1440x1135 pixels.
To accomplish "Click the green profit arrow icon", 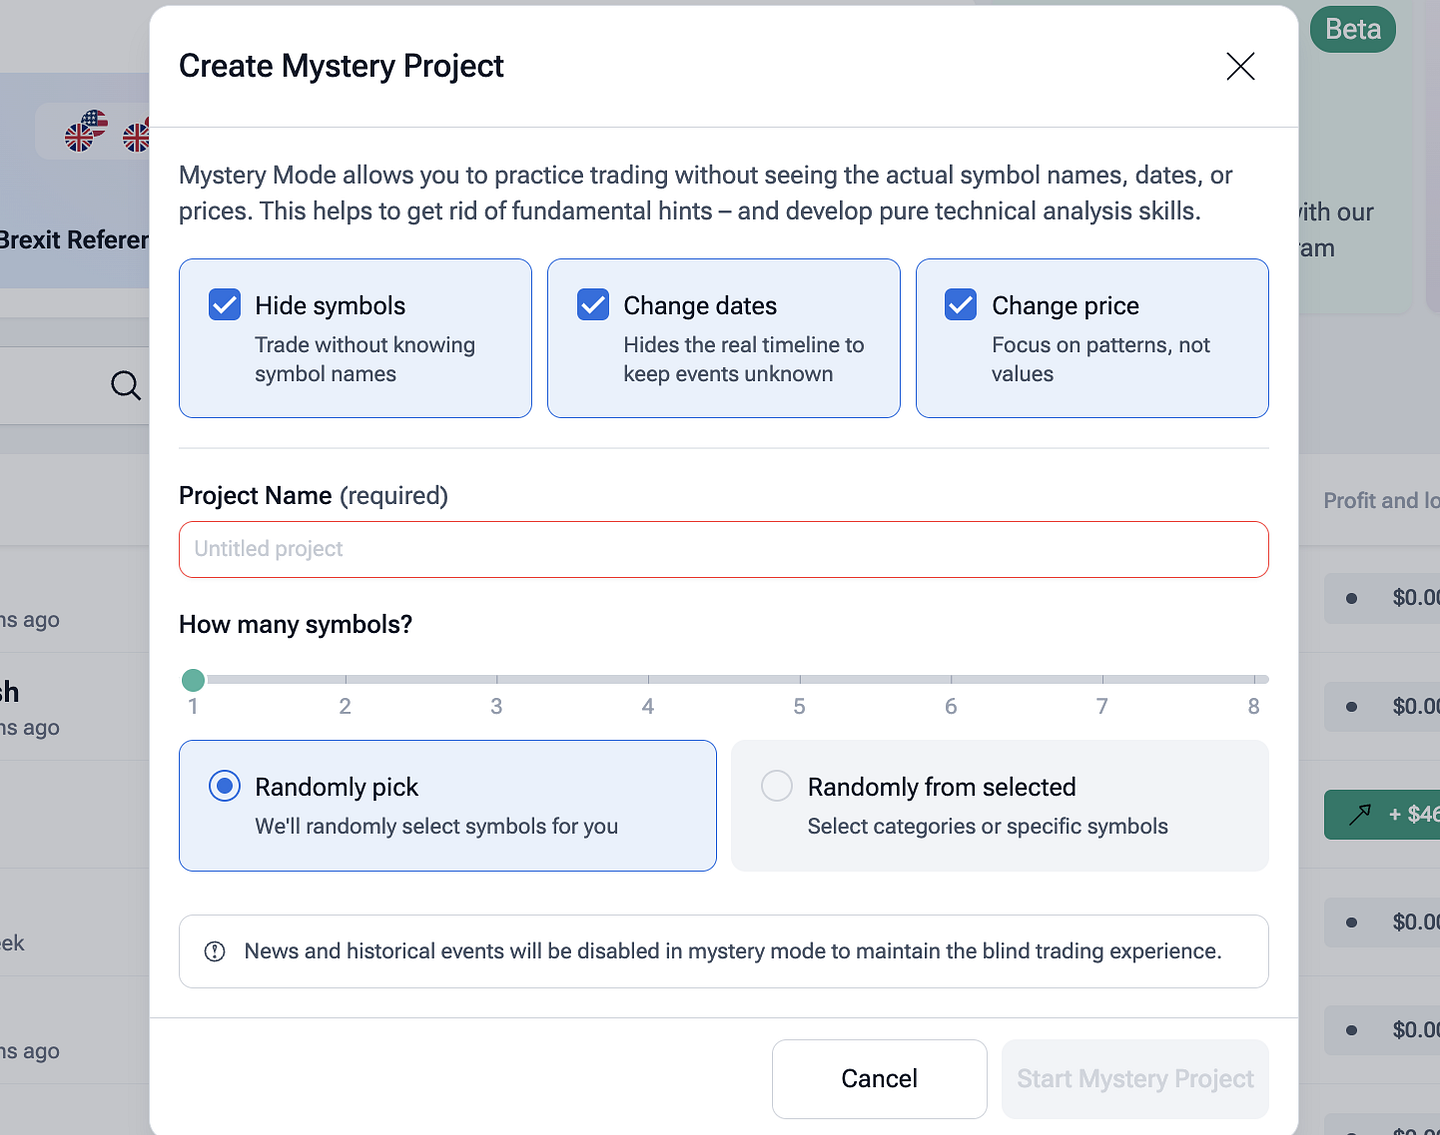I will (x=1359, y=815).
